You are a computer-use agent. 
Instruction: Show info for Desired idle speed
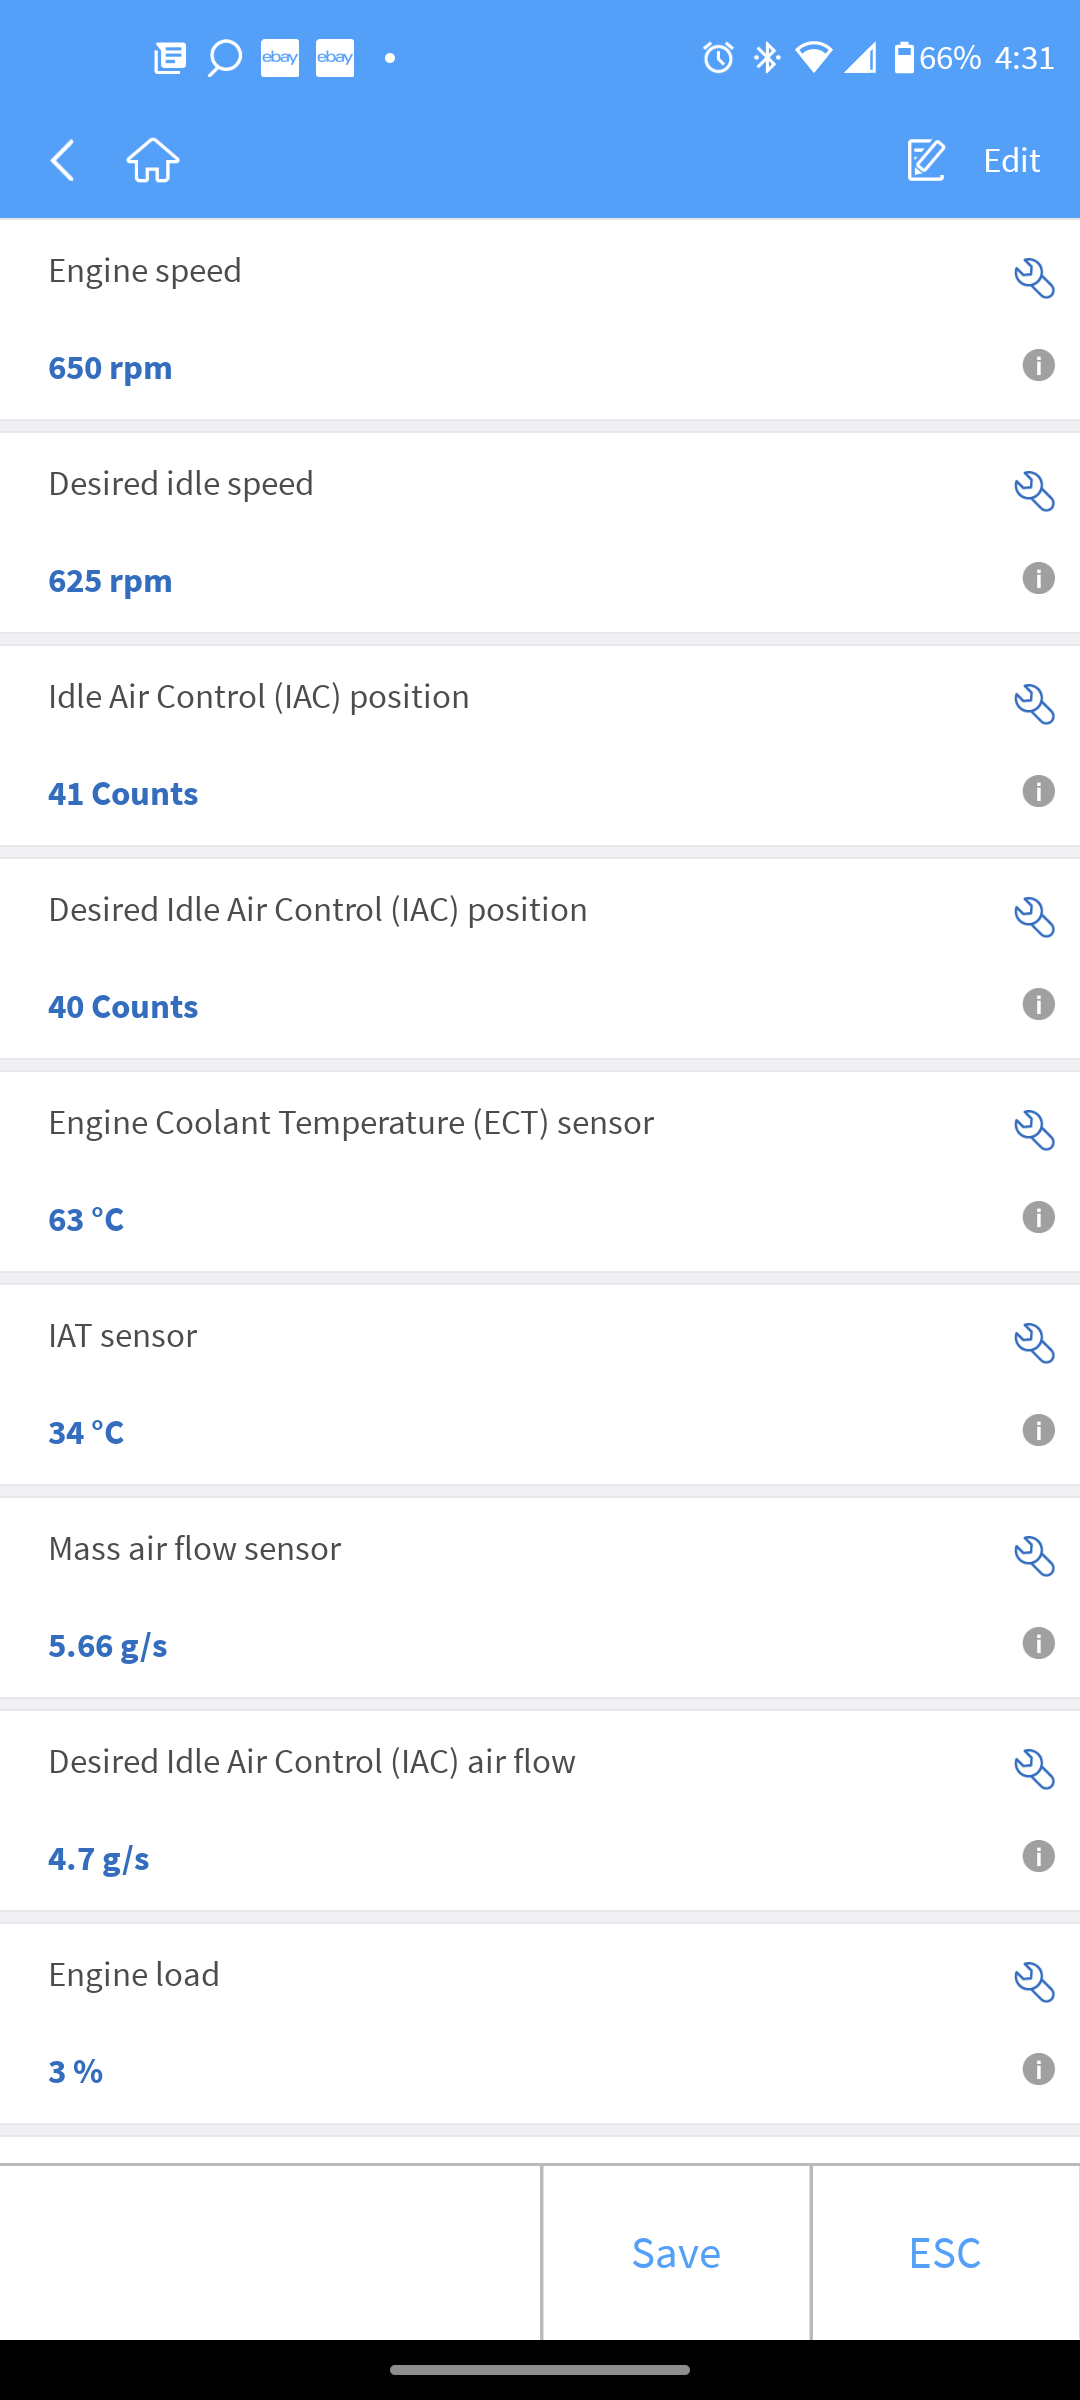pyautogui.click(x=1038, y=578)
